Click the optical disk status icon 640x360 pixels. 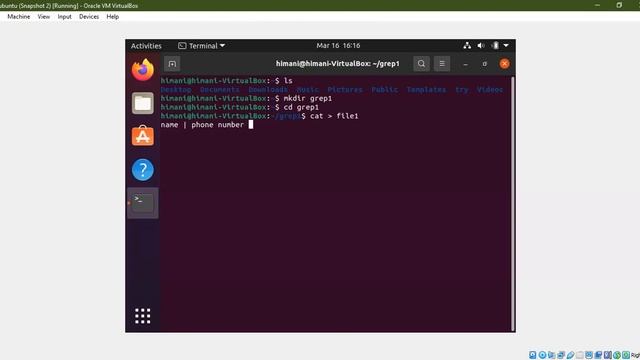point(542,355)
